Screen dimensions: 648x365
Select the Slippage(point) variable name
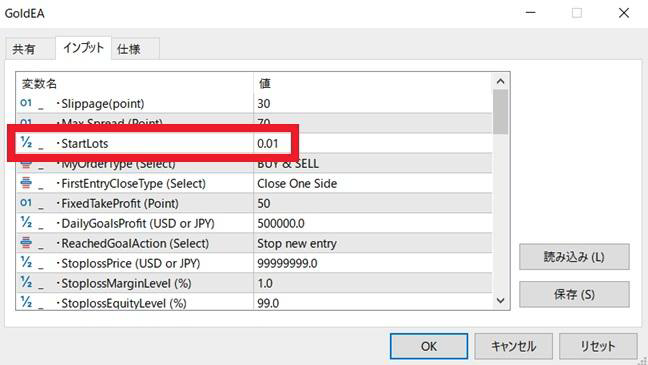(102, 103)
